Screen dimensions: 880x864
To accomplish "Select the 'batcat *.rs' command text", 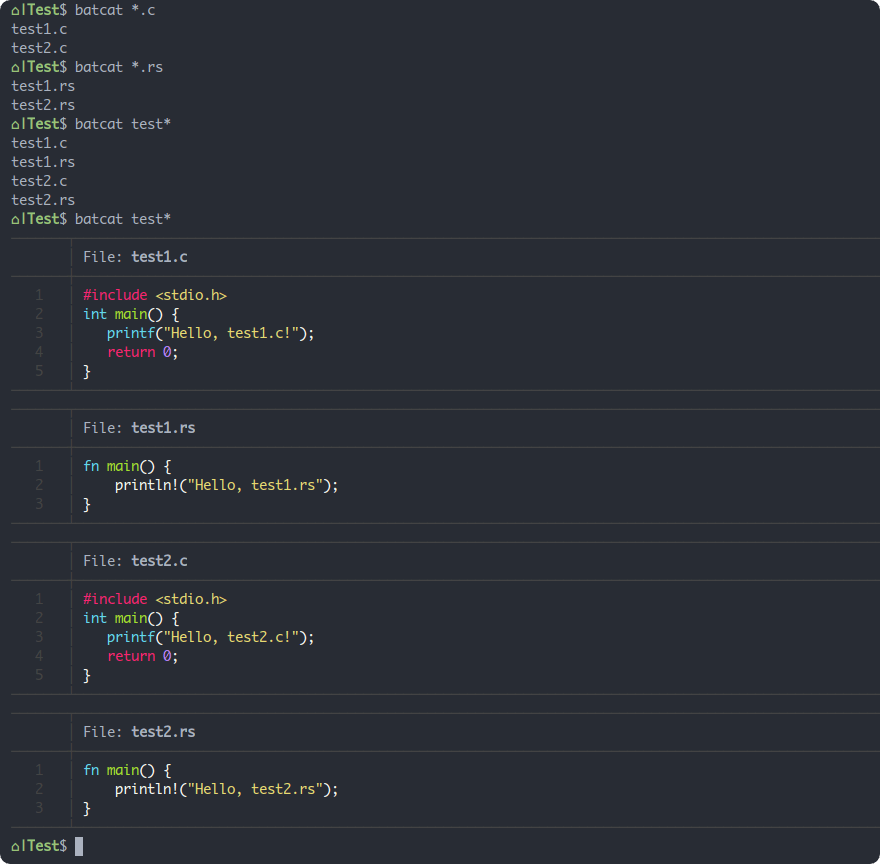I will pos(118,67).
